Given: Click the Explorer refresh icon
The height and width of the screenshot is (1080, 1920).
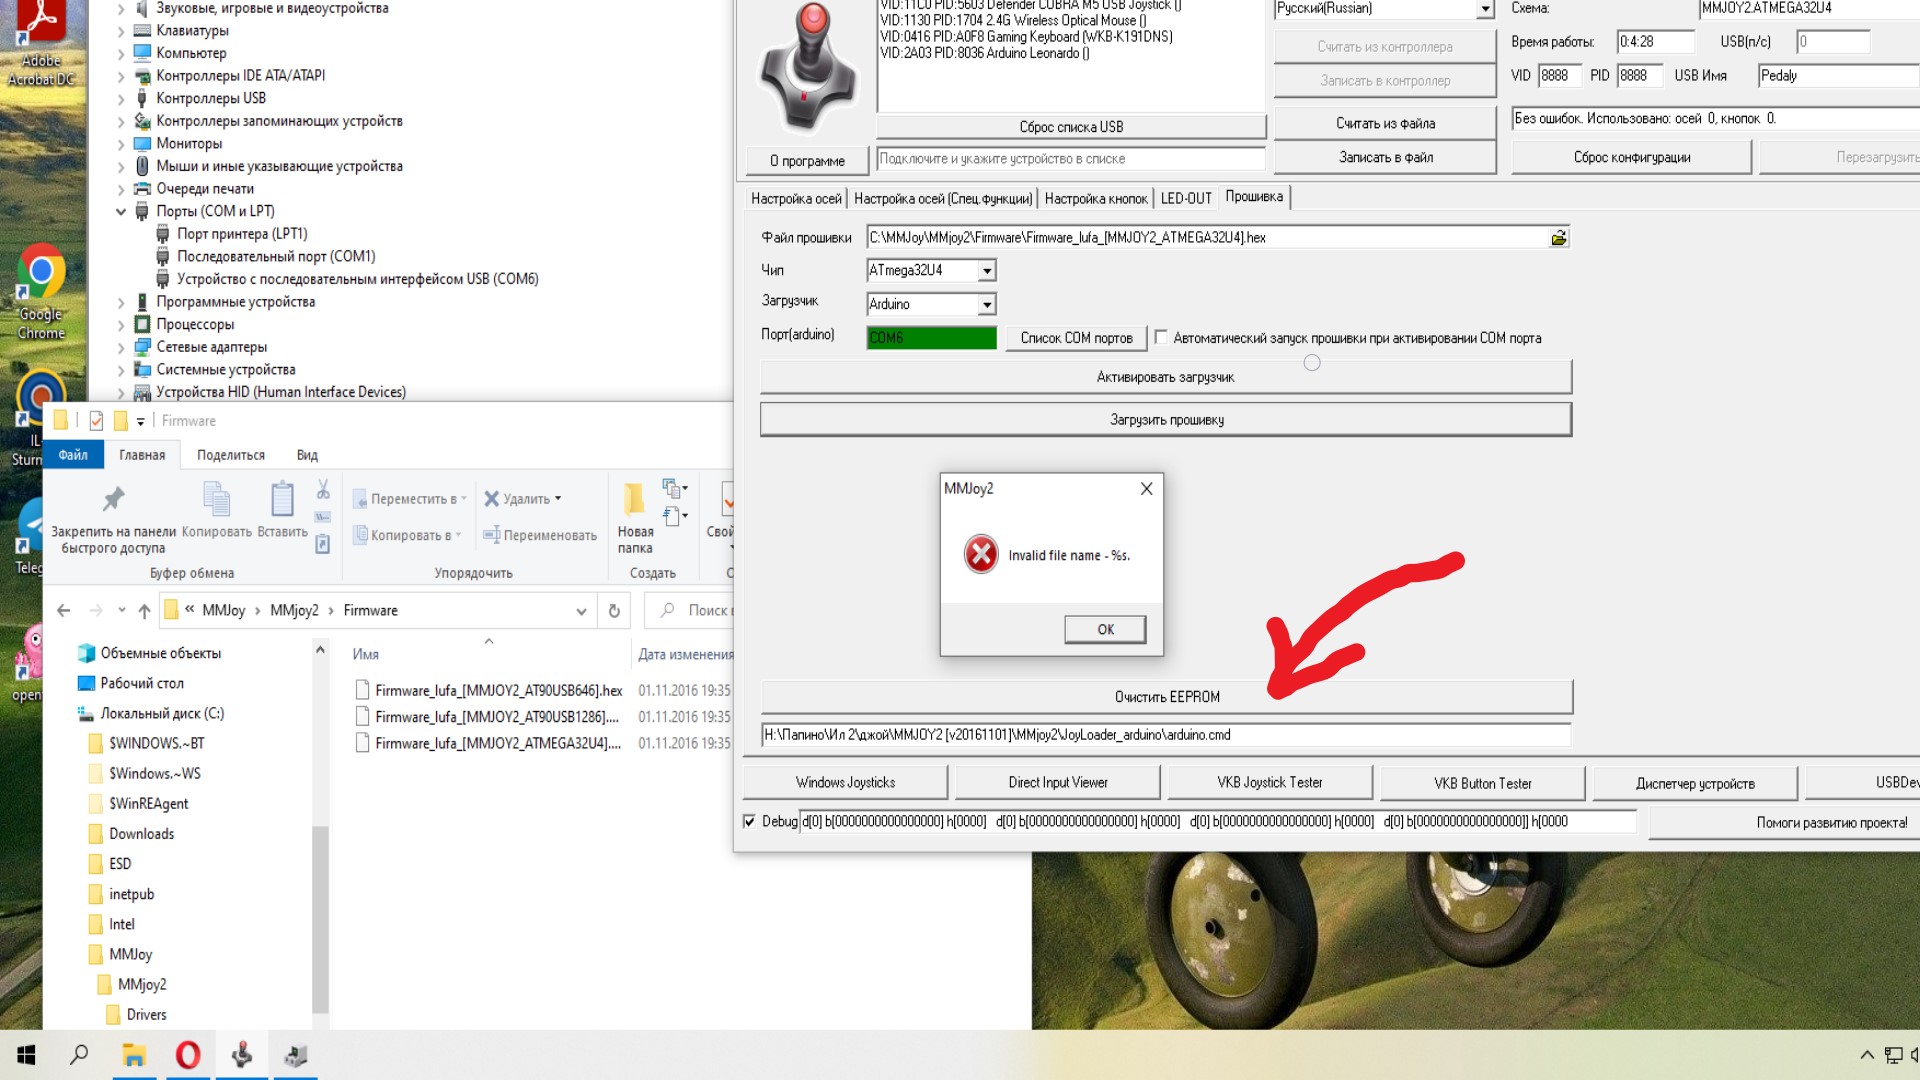Looking at the screenshot, I should pos(614,611).
